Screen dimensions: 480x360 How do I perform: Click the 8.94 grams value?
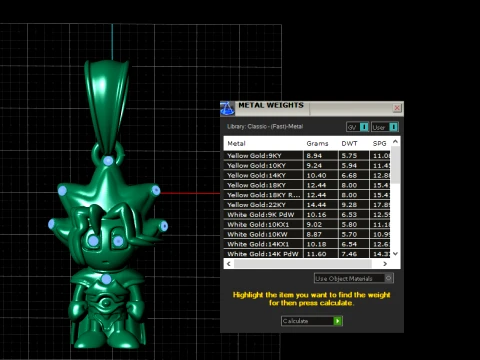(314, 156)
